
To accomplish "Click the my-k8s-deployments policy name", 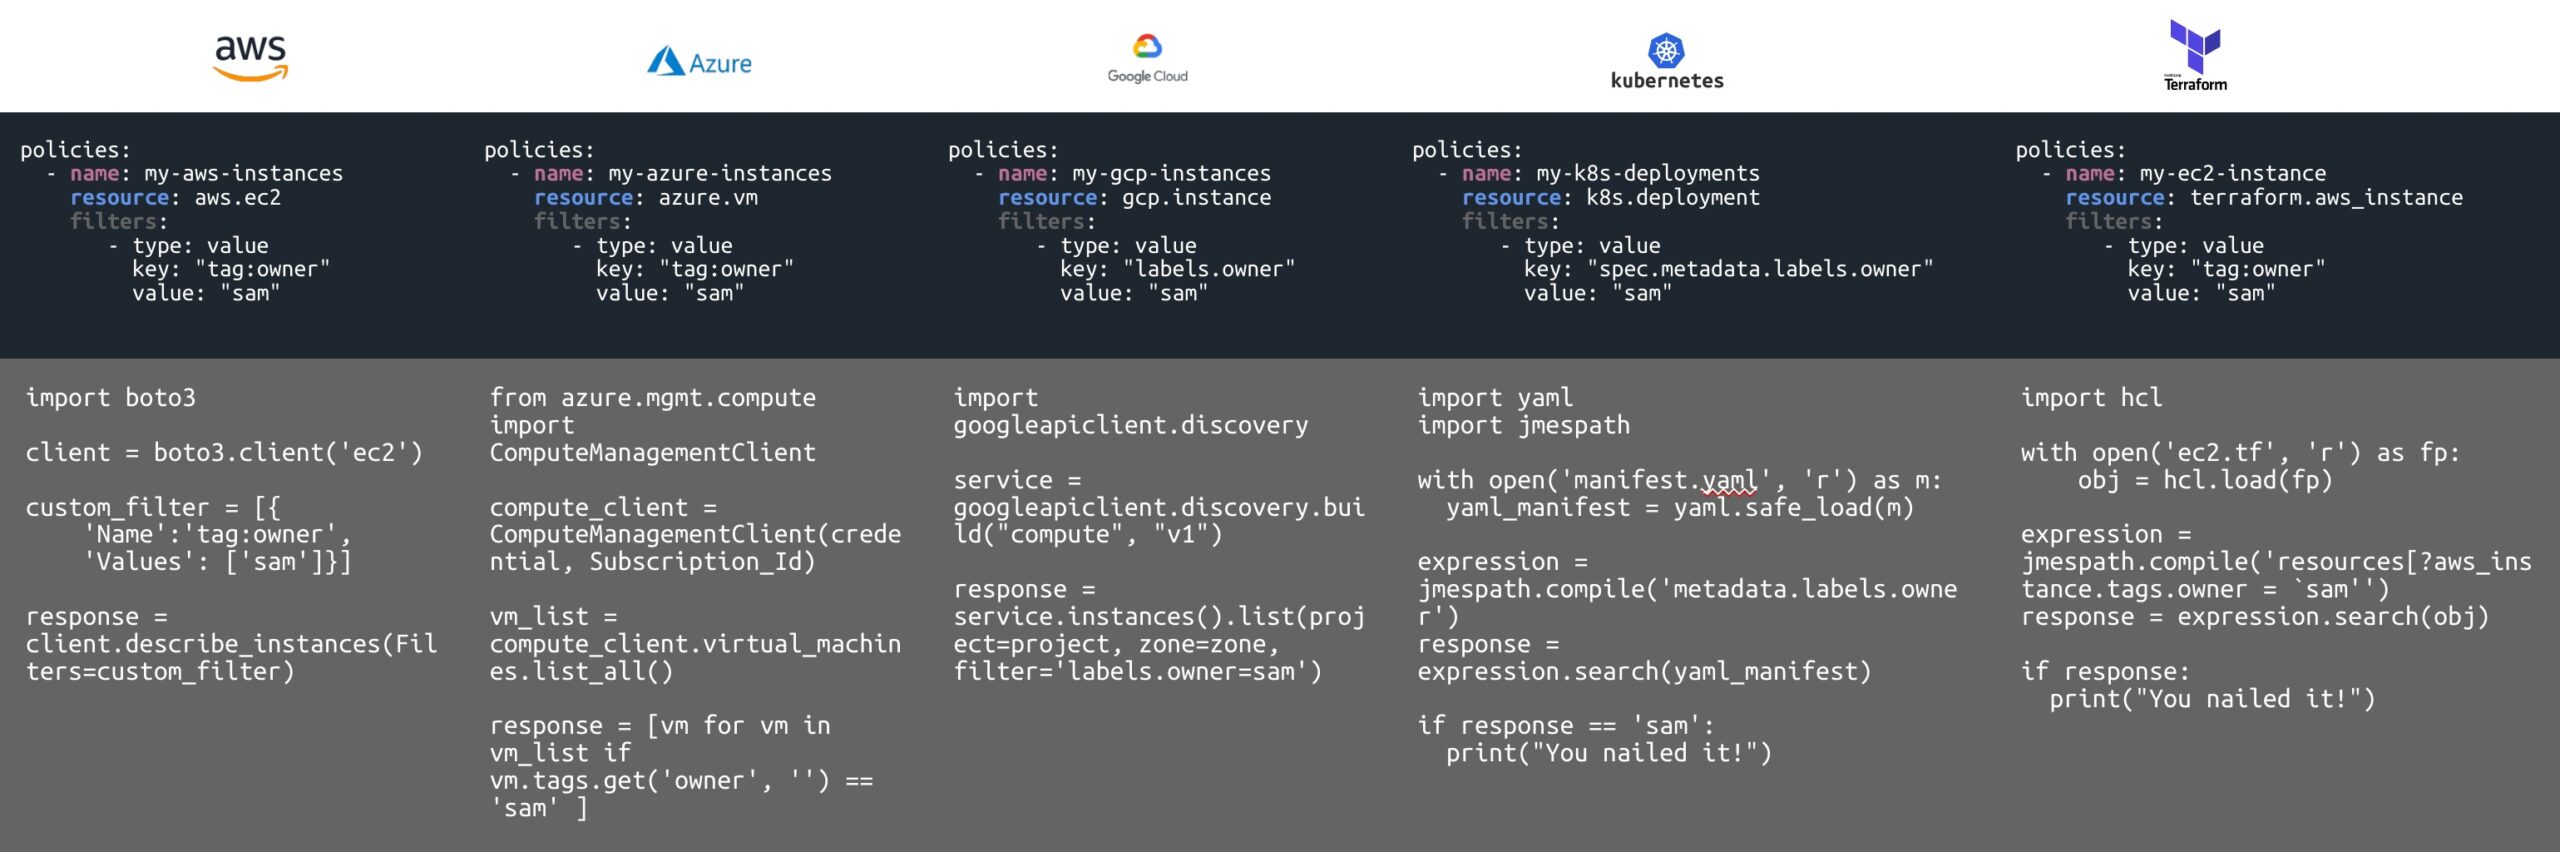I will (1647, 174).
